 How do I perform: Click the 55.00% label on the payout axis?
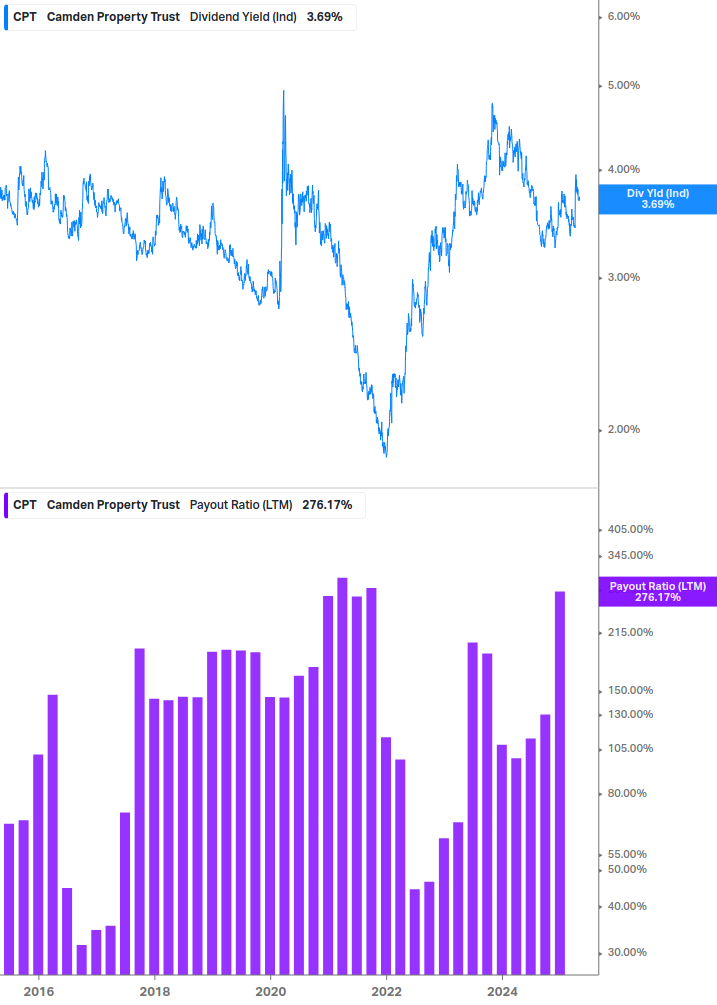[x=627, y=854]
